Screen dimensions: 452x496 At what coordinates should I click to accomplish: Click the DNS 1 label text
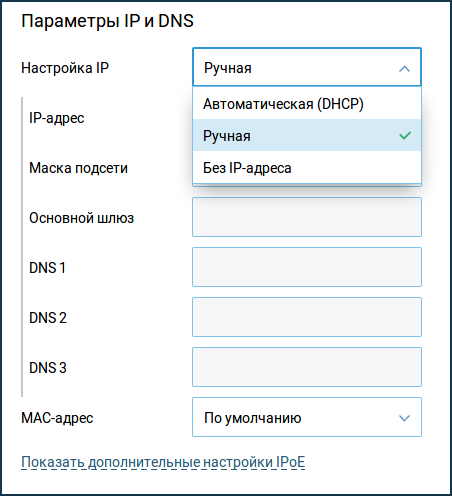(x=47, y=268)
